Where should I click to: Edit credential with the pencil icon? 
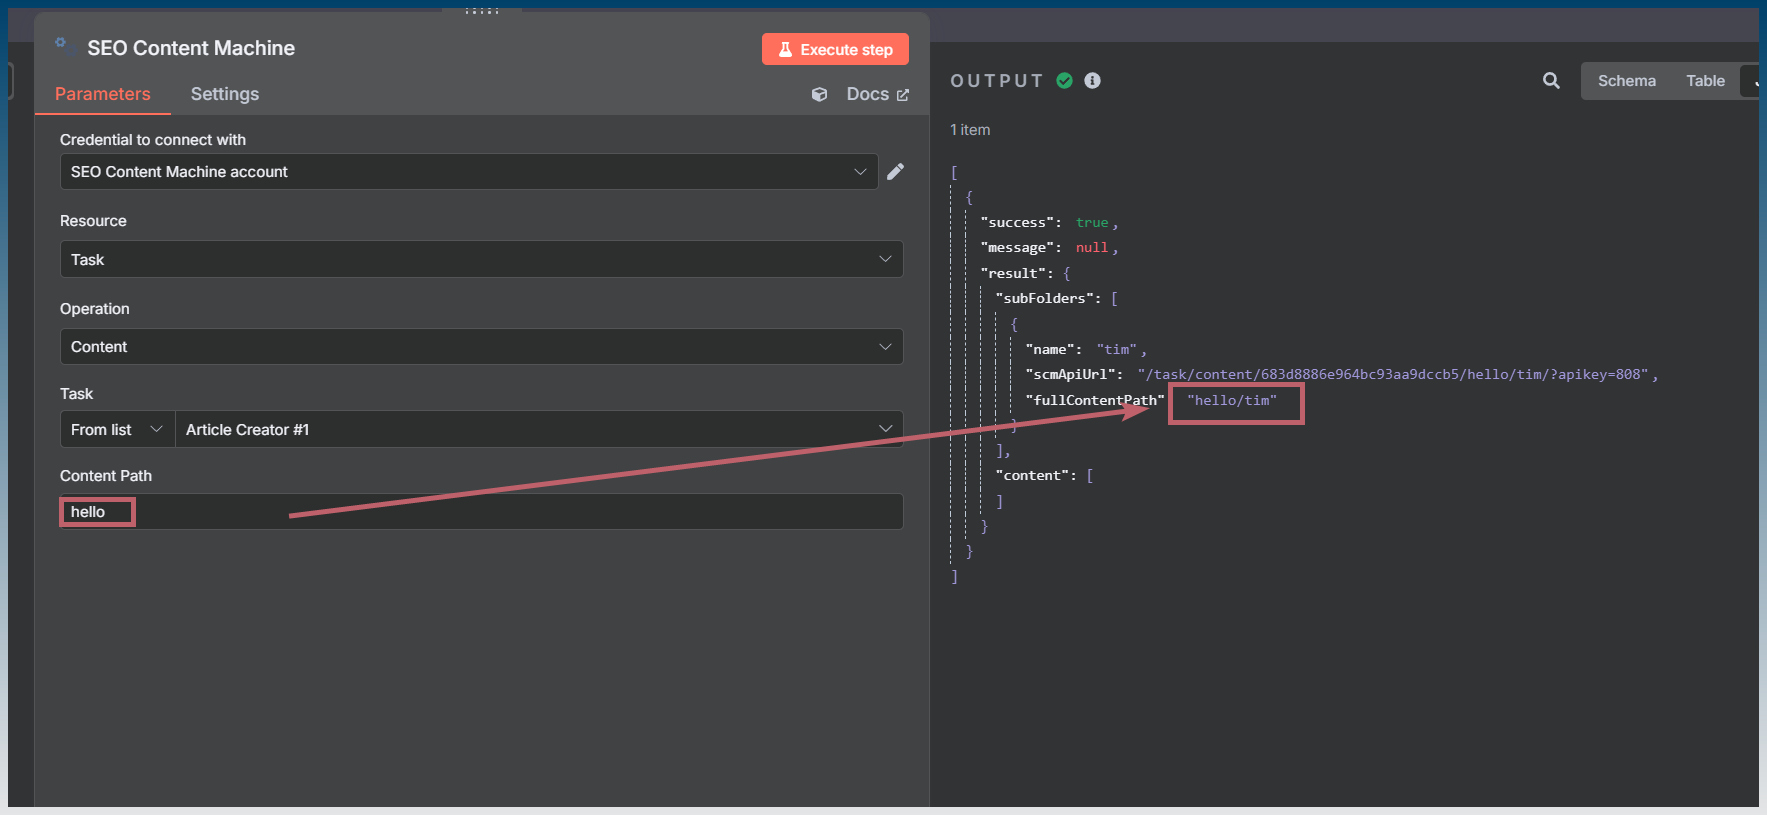click(896, 171)
